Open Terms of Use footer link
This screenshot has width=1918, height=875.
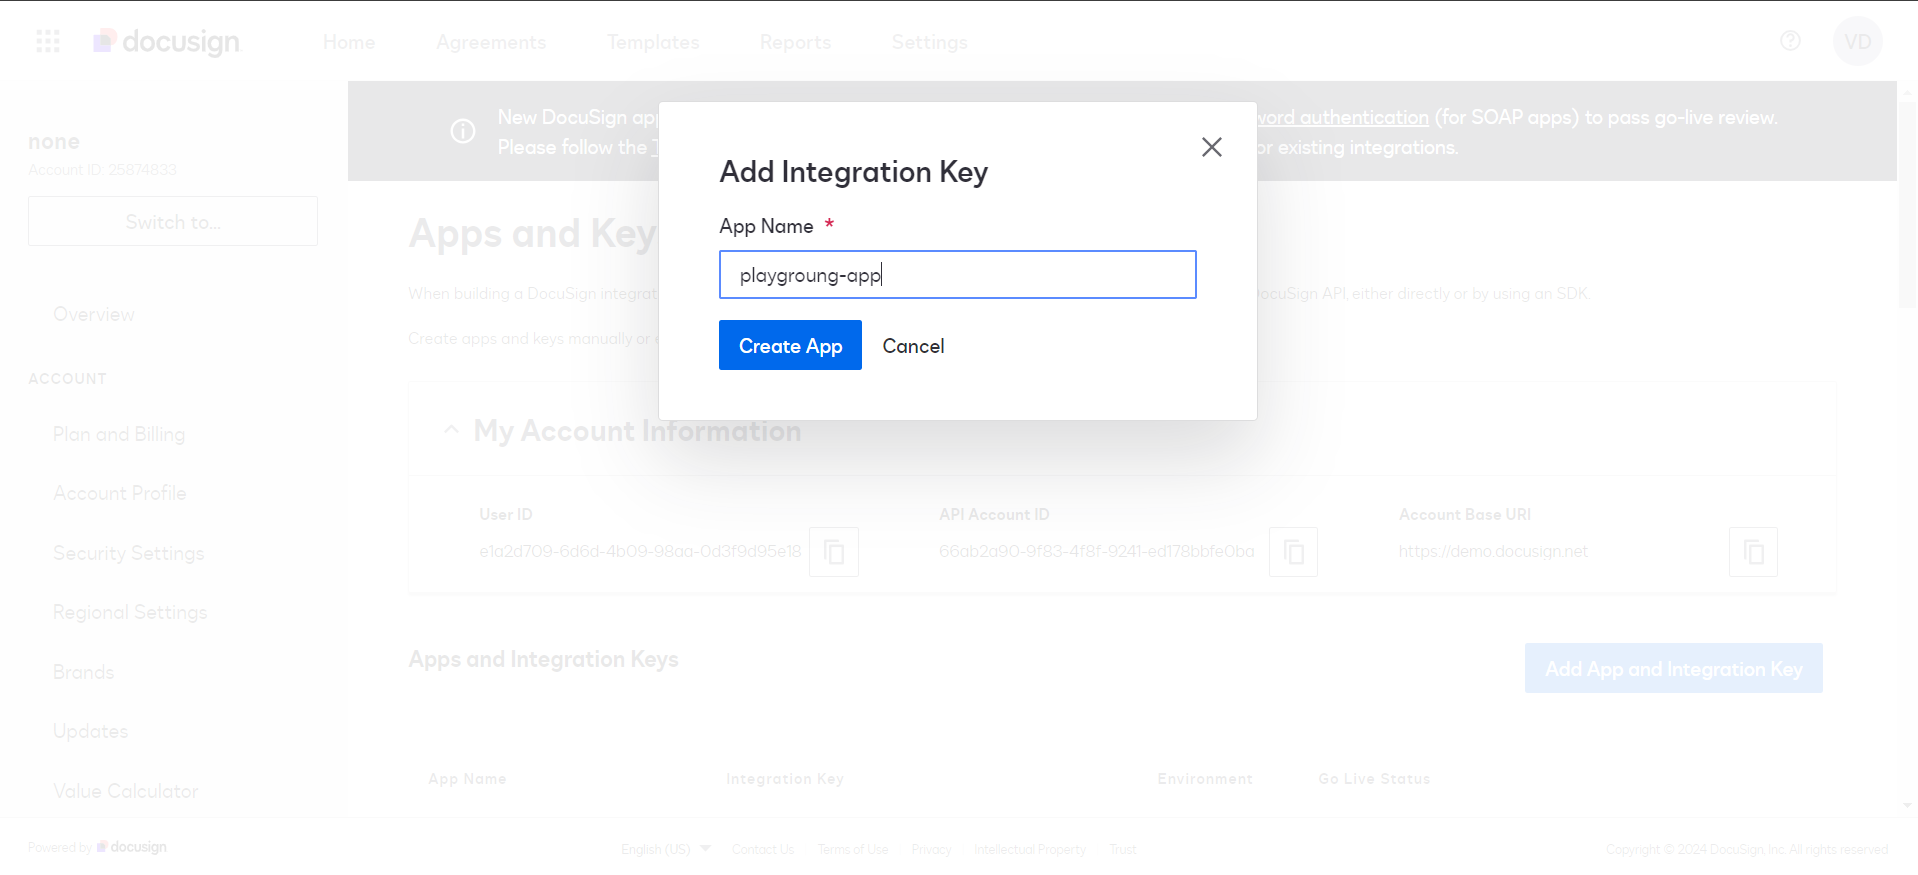[853, 849]
